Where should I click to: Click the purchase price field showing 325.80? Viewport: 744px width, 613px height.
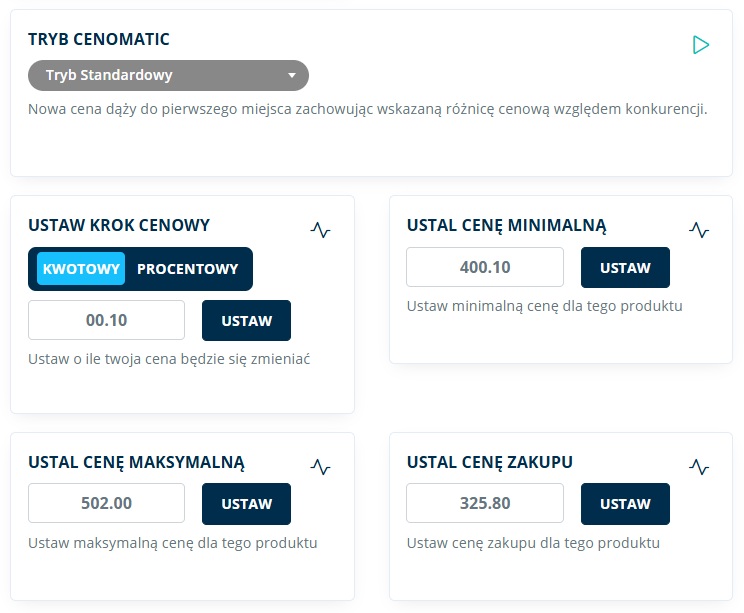click(485, 504)
